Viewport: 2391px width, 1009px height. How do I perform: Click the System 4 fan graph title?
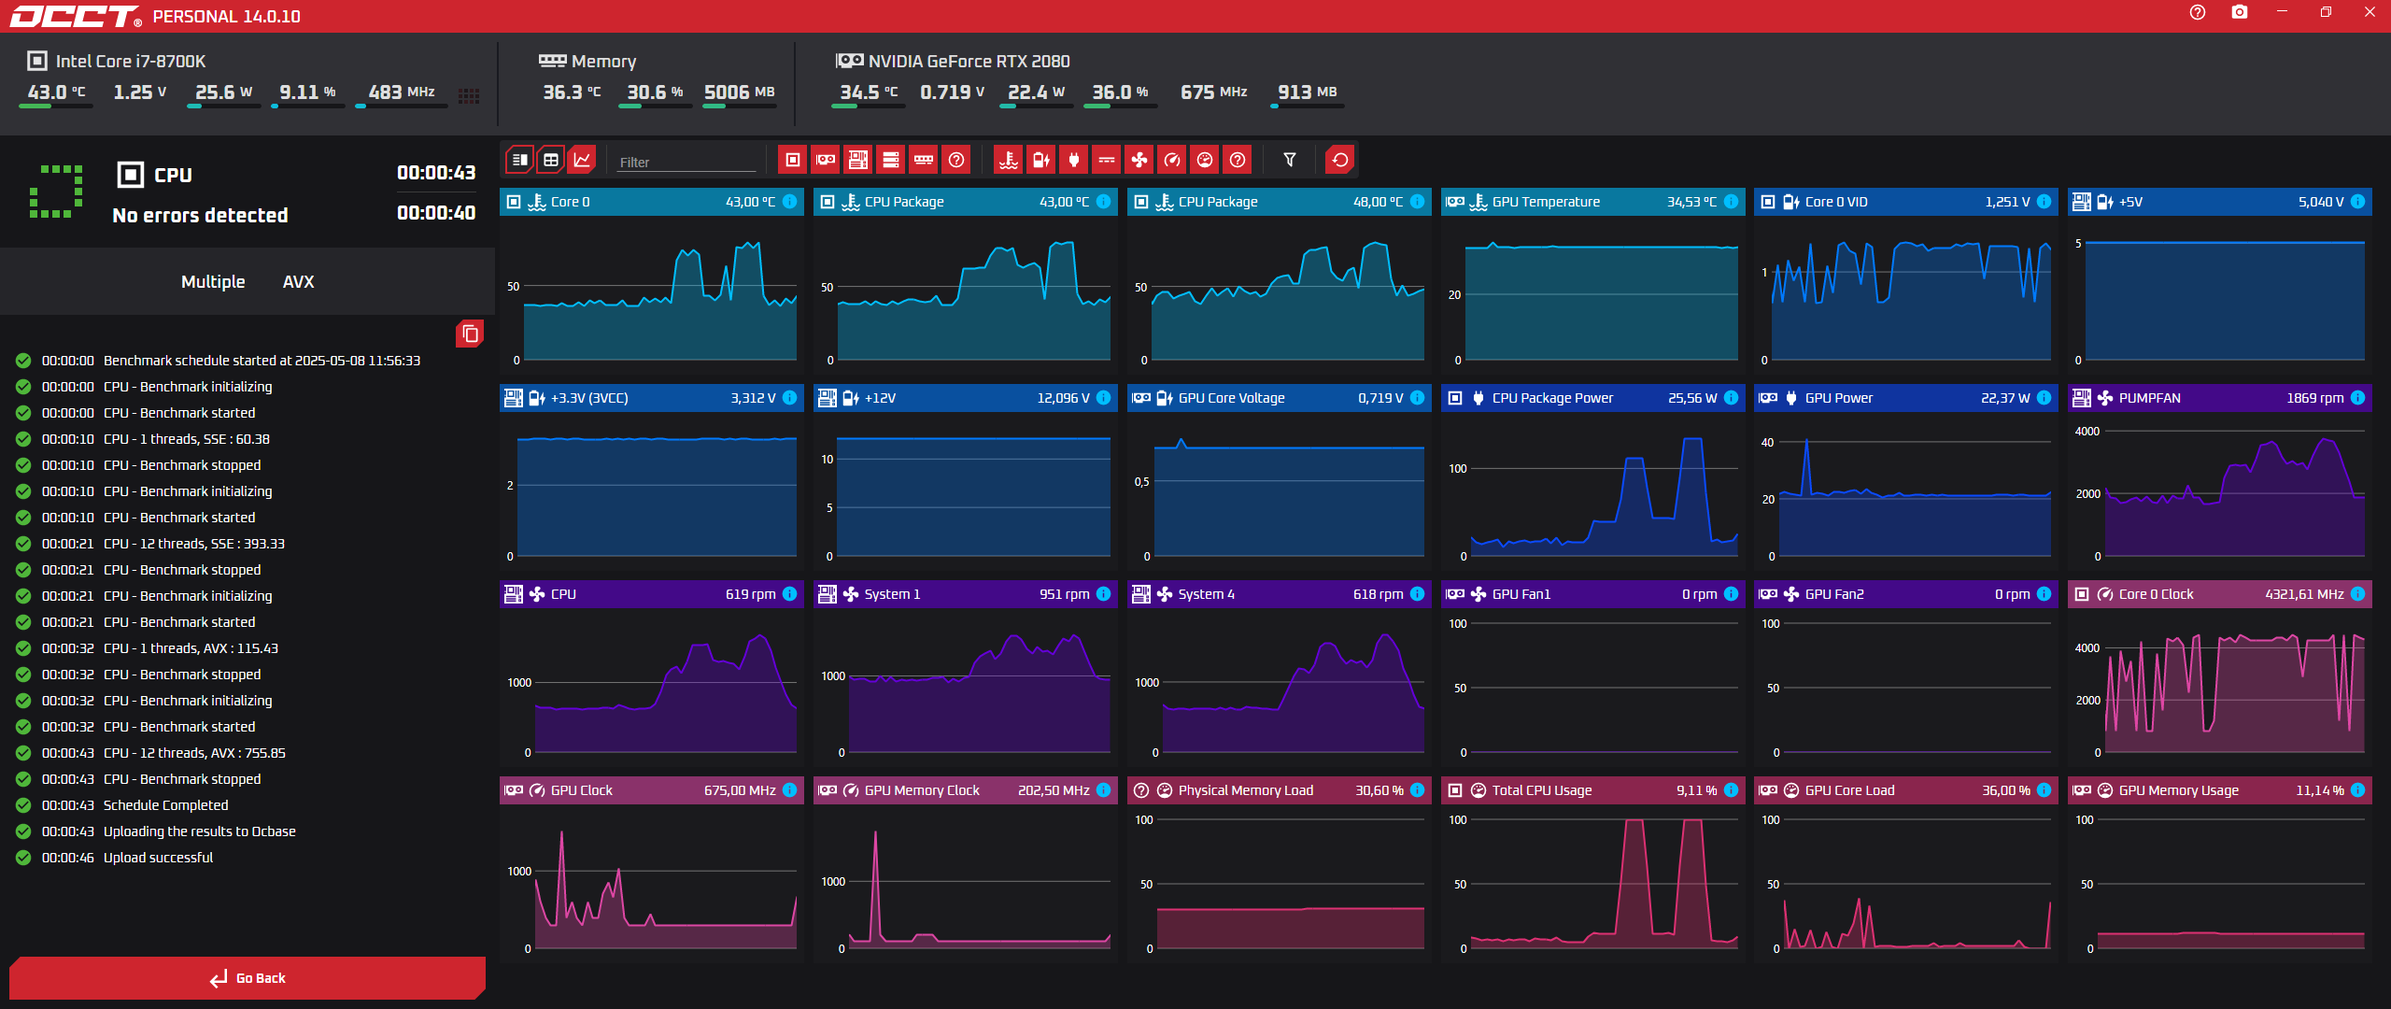1206,594
